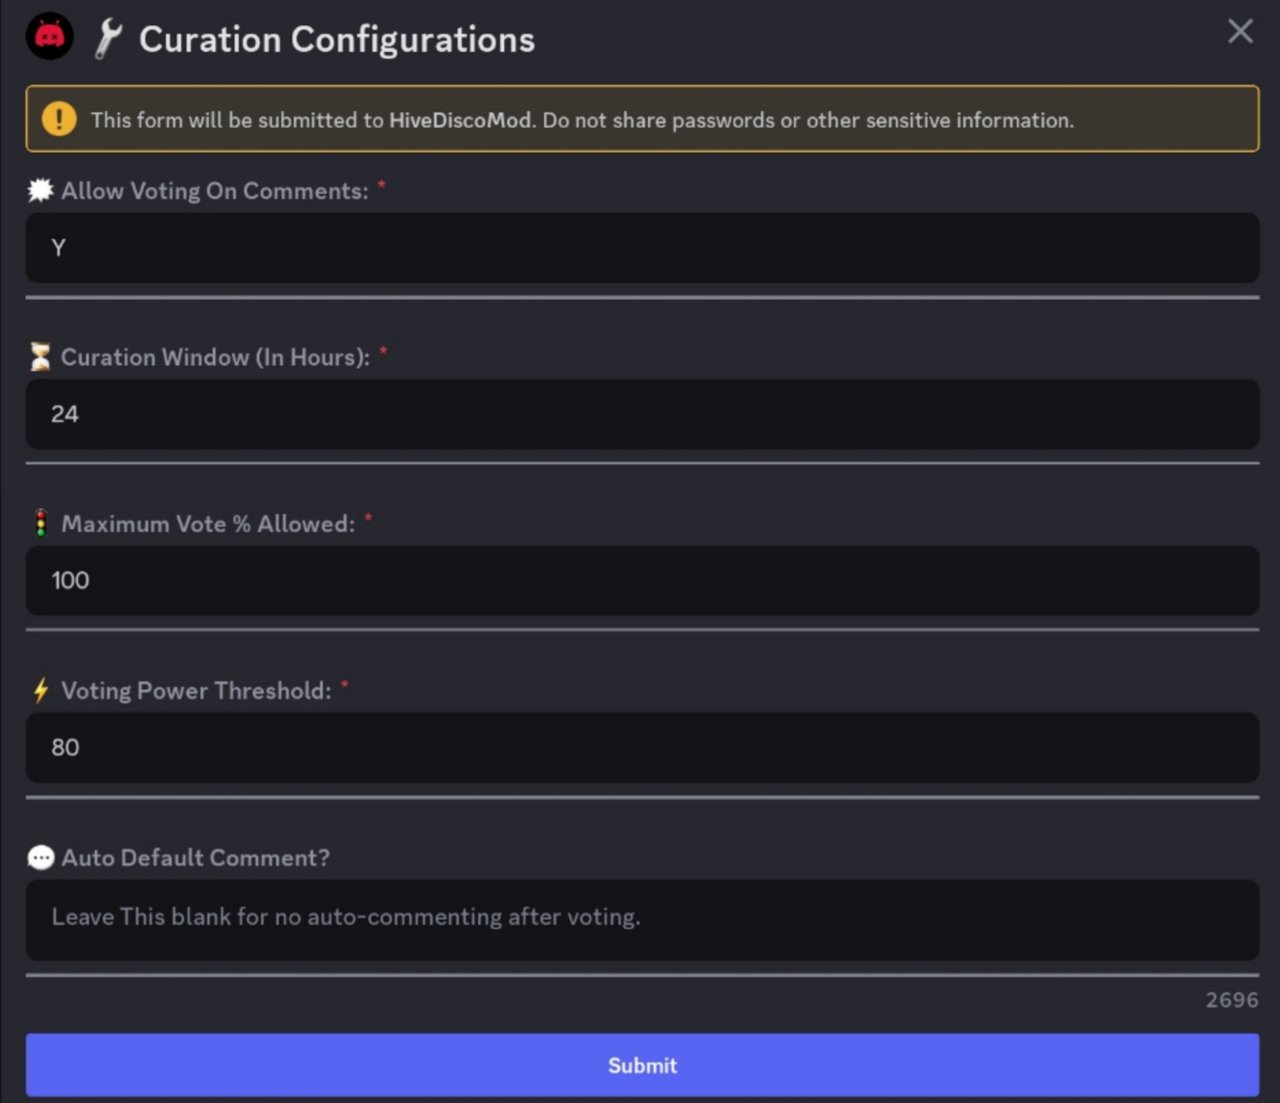The height and width of the screenshot is (1103, 1280).
Task: Close the Curation Configurations dialog
Action: point(1240,31)
